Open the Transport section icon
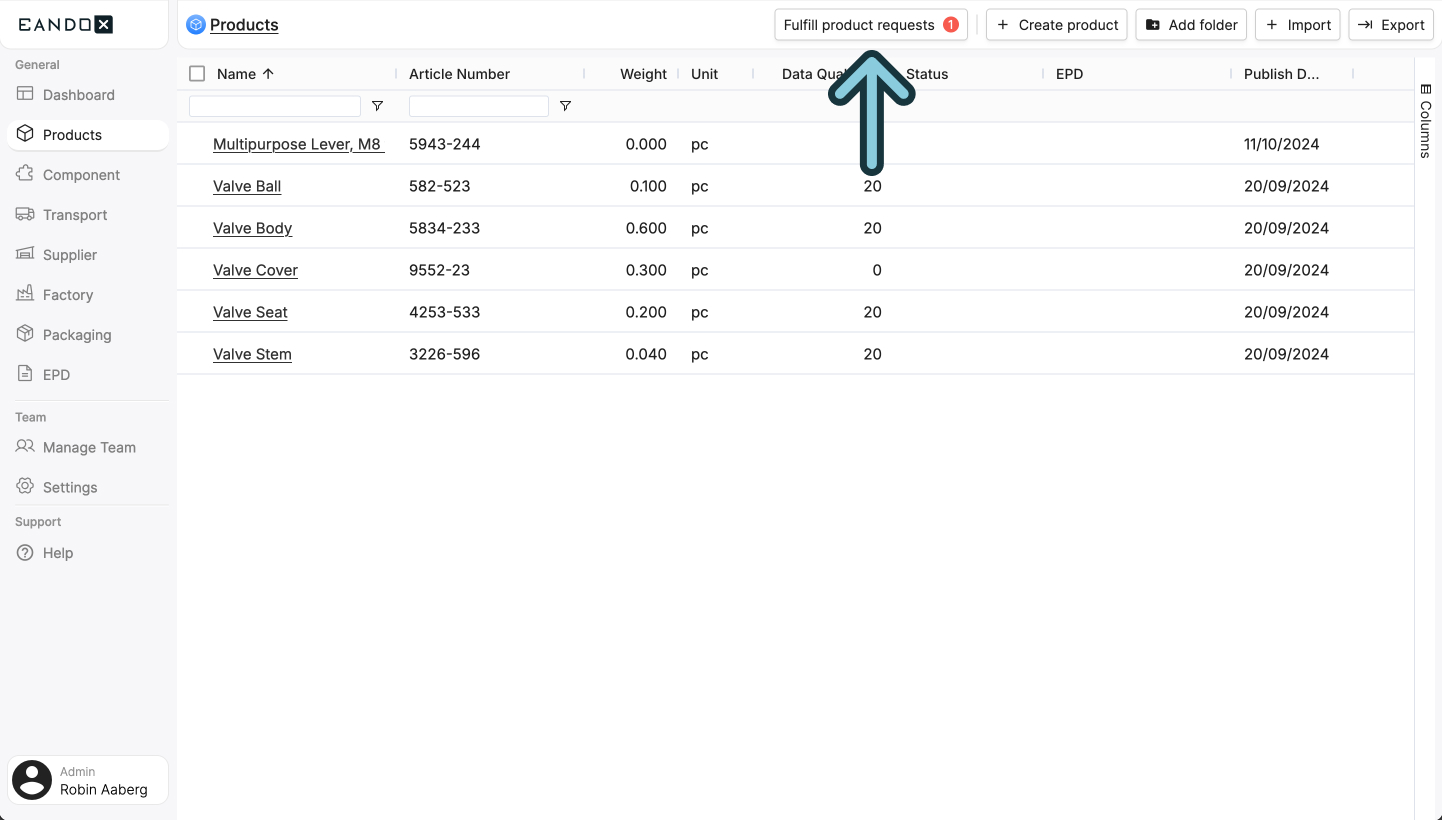 (24, 214)
